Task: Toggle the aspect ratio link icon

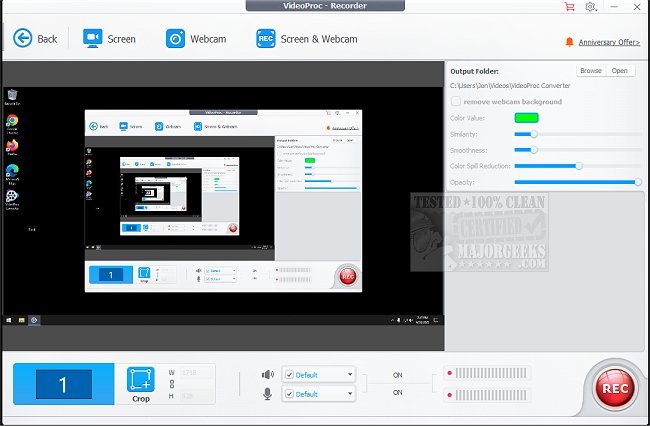Action: pyautogui.click(x=172, y=384)
